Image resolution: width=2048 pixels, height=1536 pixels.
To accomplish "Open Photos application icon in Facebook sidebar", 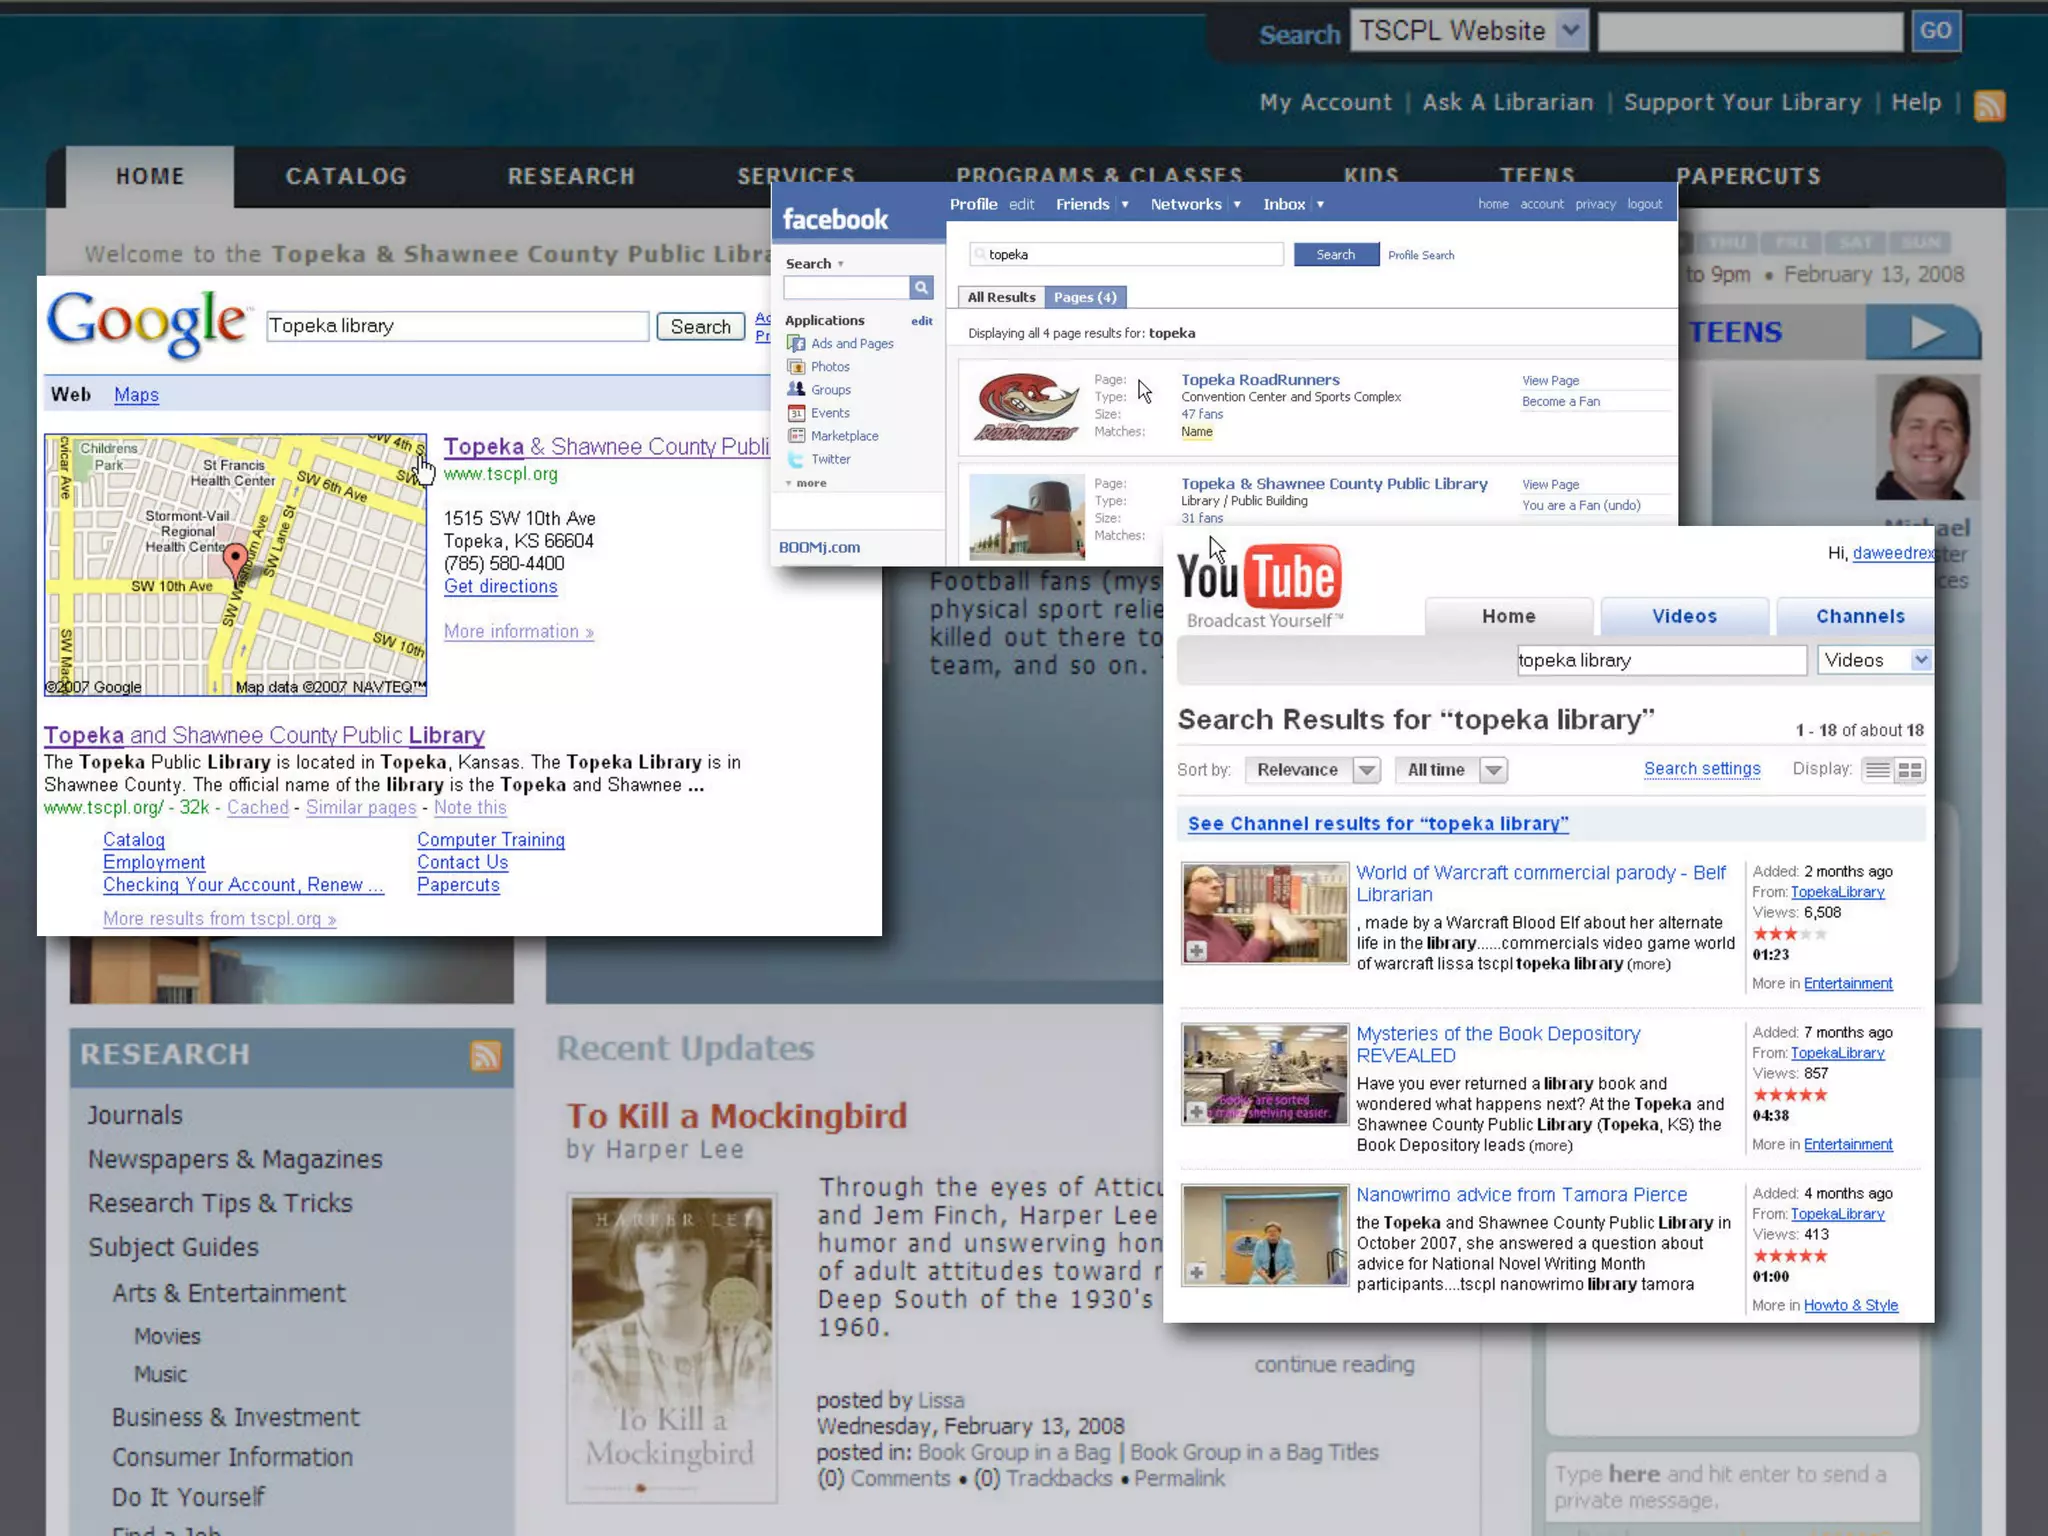I will 796,367.
